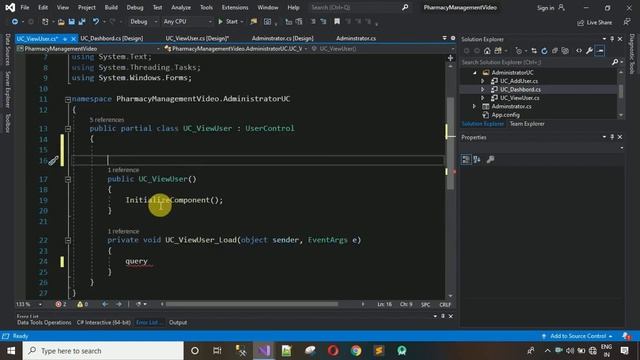Open the Debug menu

[135, 7]
